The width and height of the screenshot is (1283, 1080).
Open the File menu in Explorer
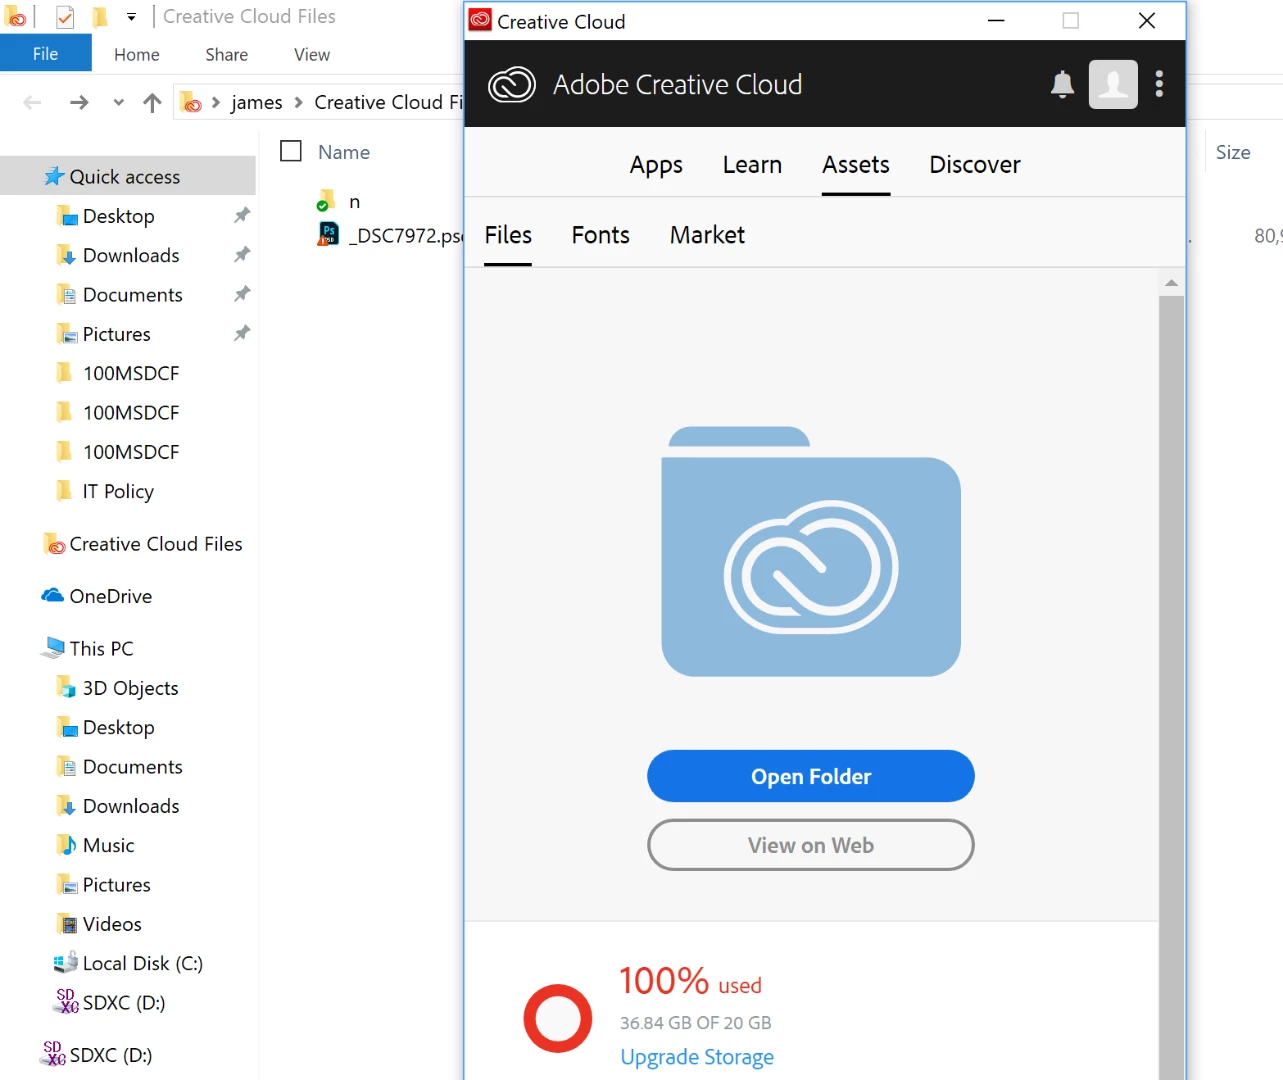pos(45,54)
